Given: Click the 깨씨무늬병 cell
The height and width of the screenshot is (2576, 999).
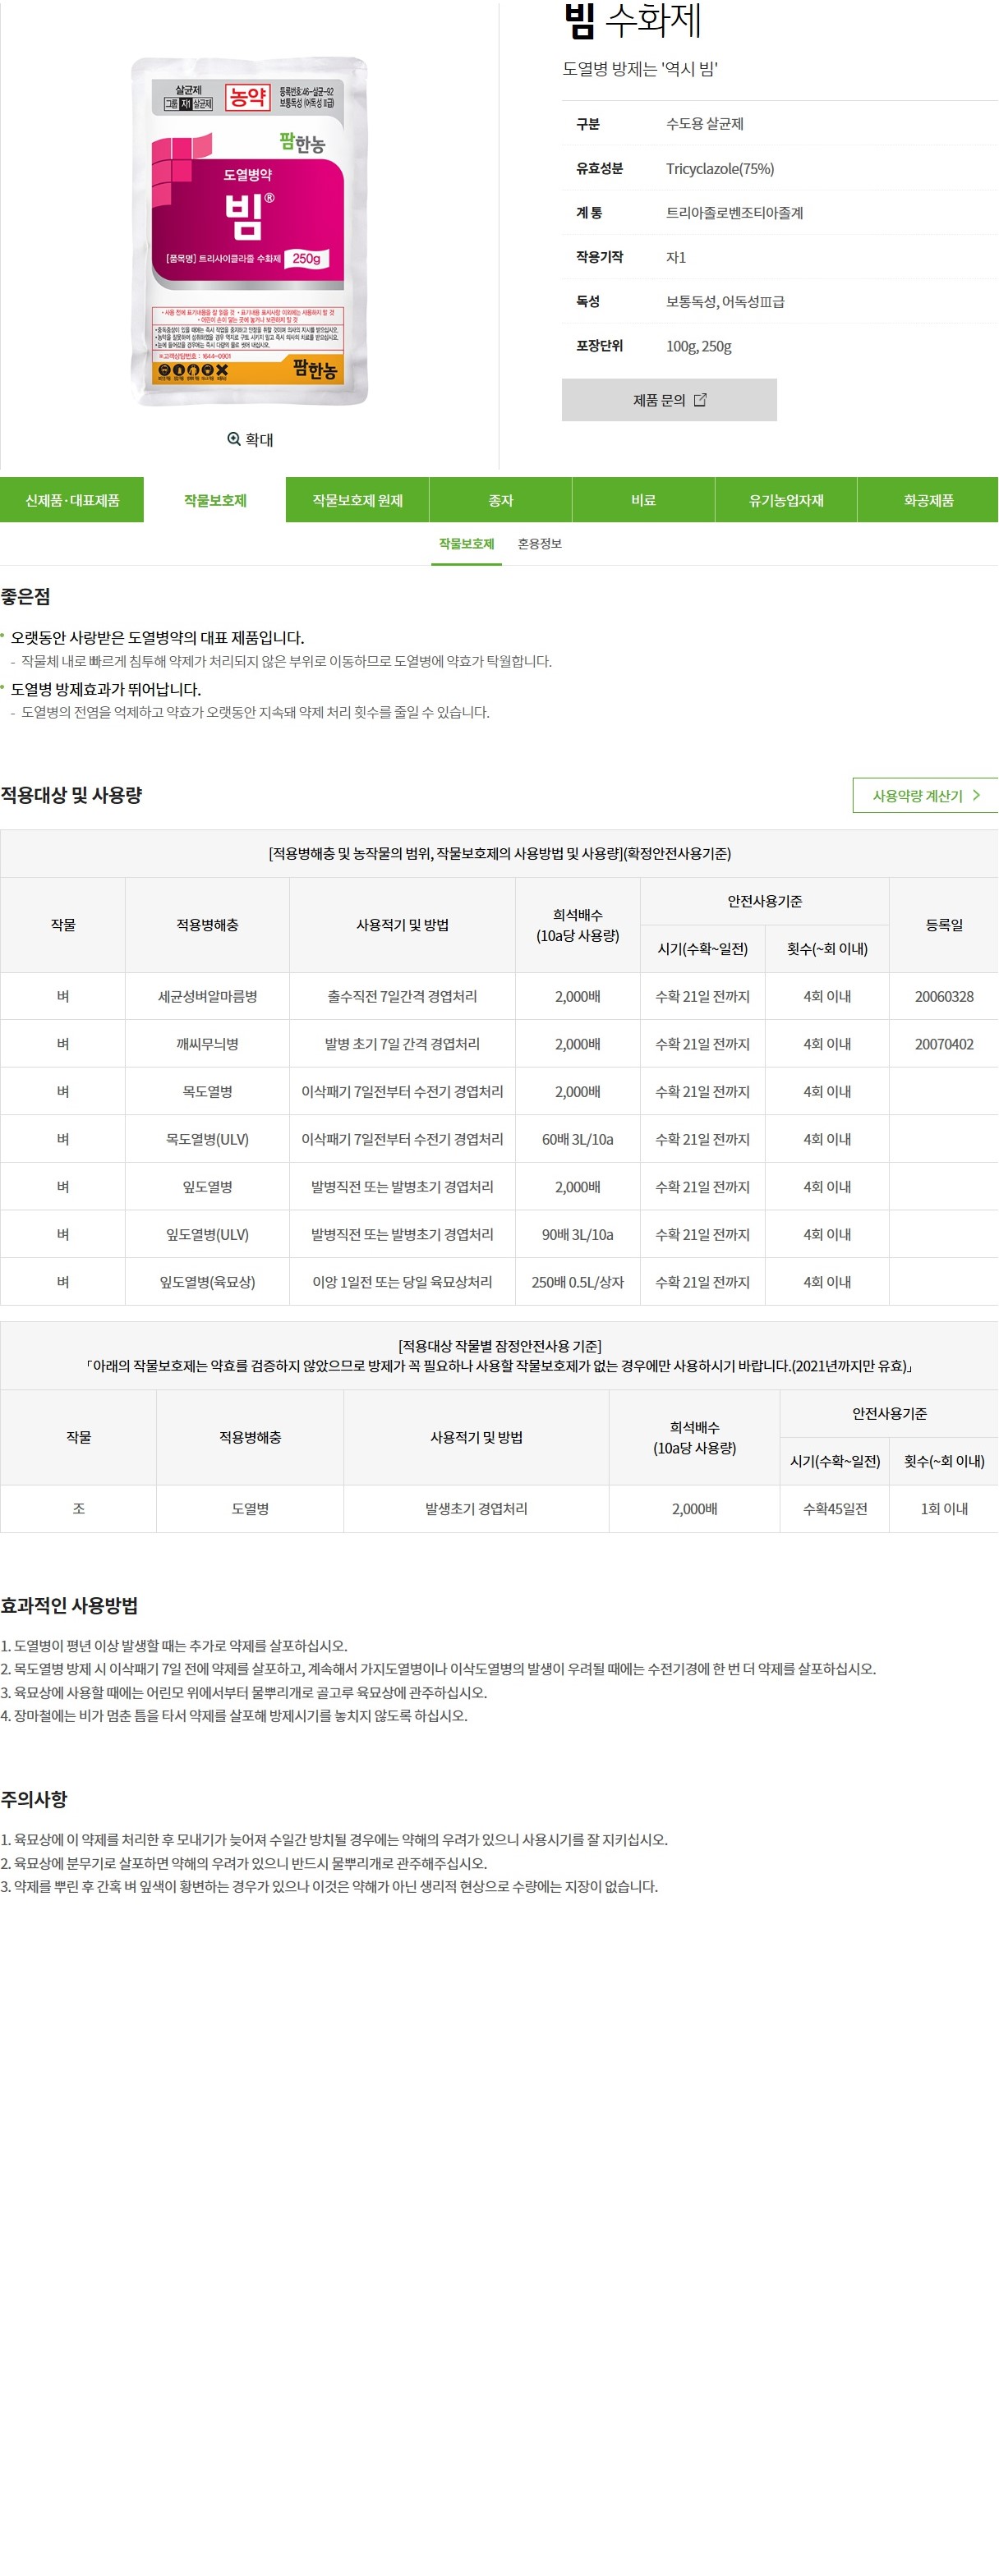Looking at the screenshot, I should 207,1044.
